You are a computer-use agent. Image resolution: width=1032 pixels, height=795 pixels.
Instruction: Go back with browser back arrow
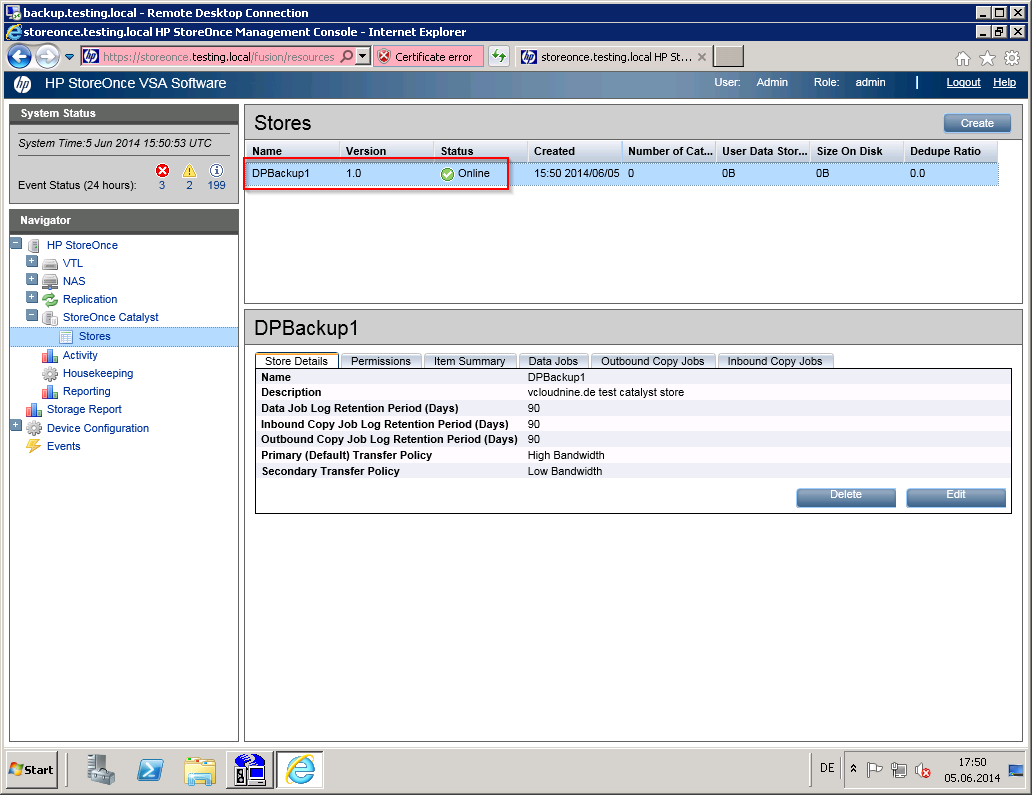click(x=20, y=57)
